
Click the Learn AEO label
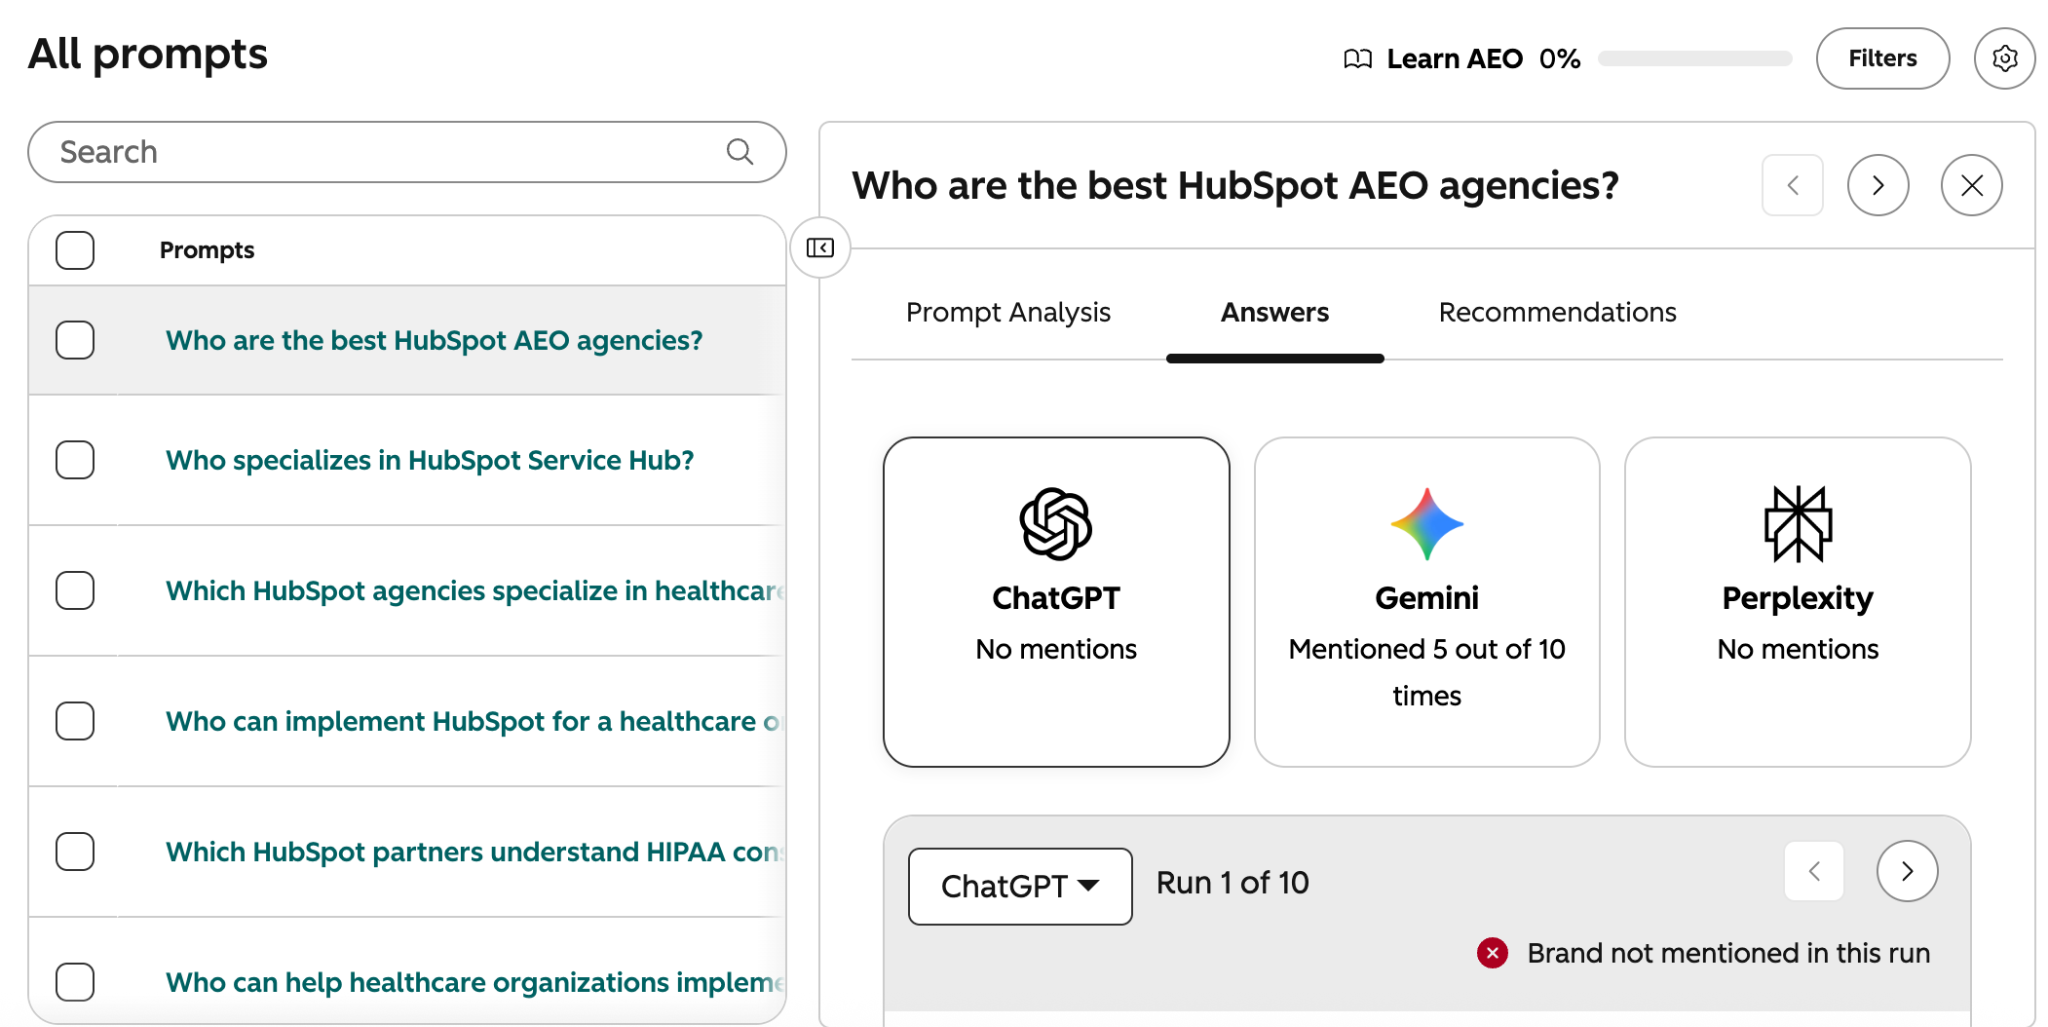pyautogui.click(x=1454, y=59)
